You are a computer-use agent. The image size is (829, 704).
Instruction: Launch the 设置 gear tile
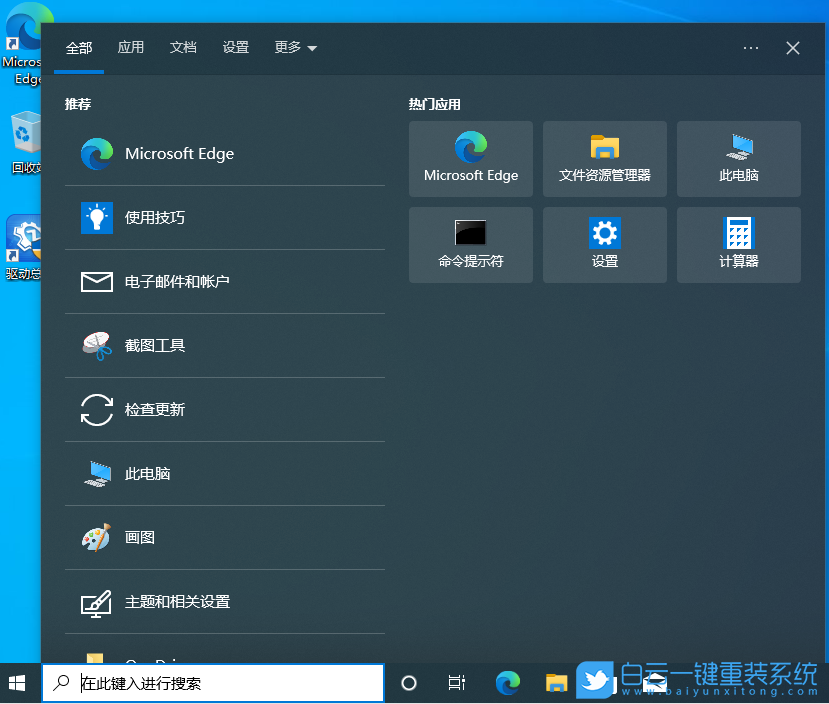pyautogui.click(x=604, y=245)
